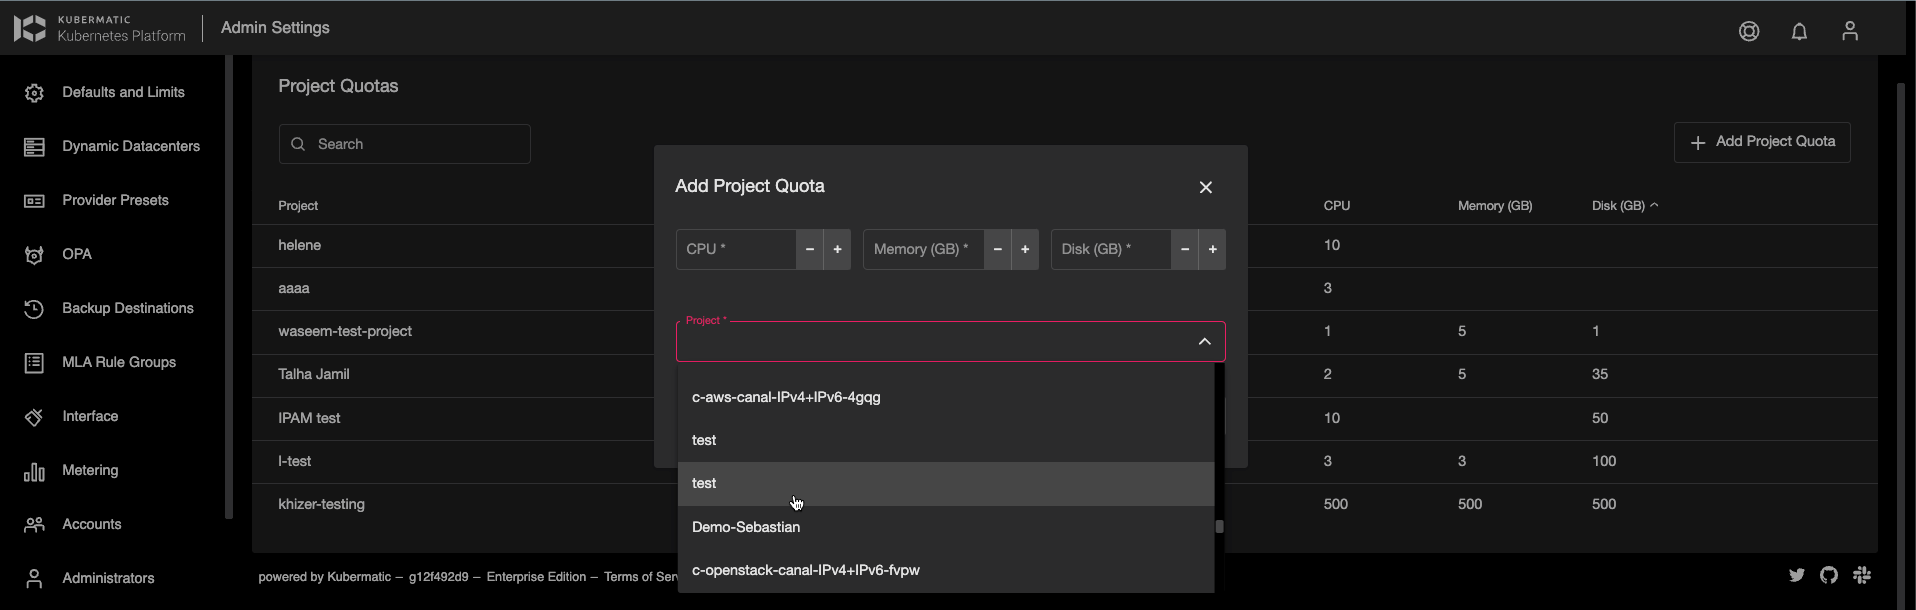Open Kubermatic Twitter link icon
1916x610 pixels.
tap(1797, 575)
